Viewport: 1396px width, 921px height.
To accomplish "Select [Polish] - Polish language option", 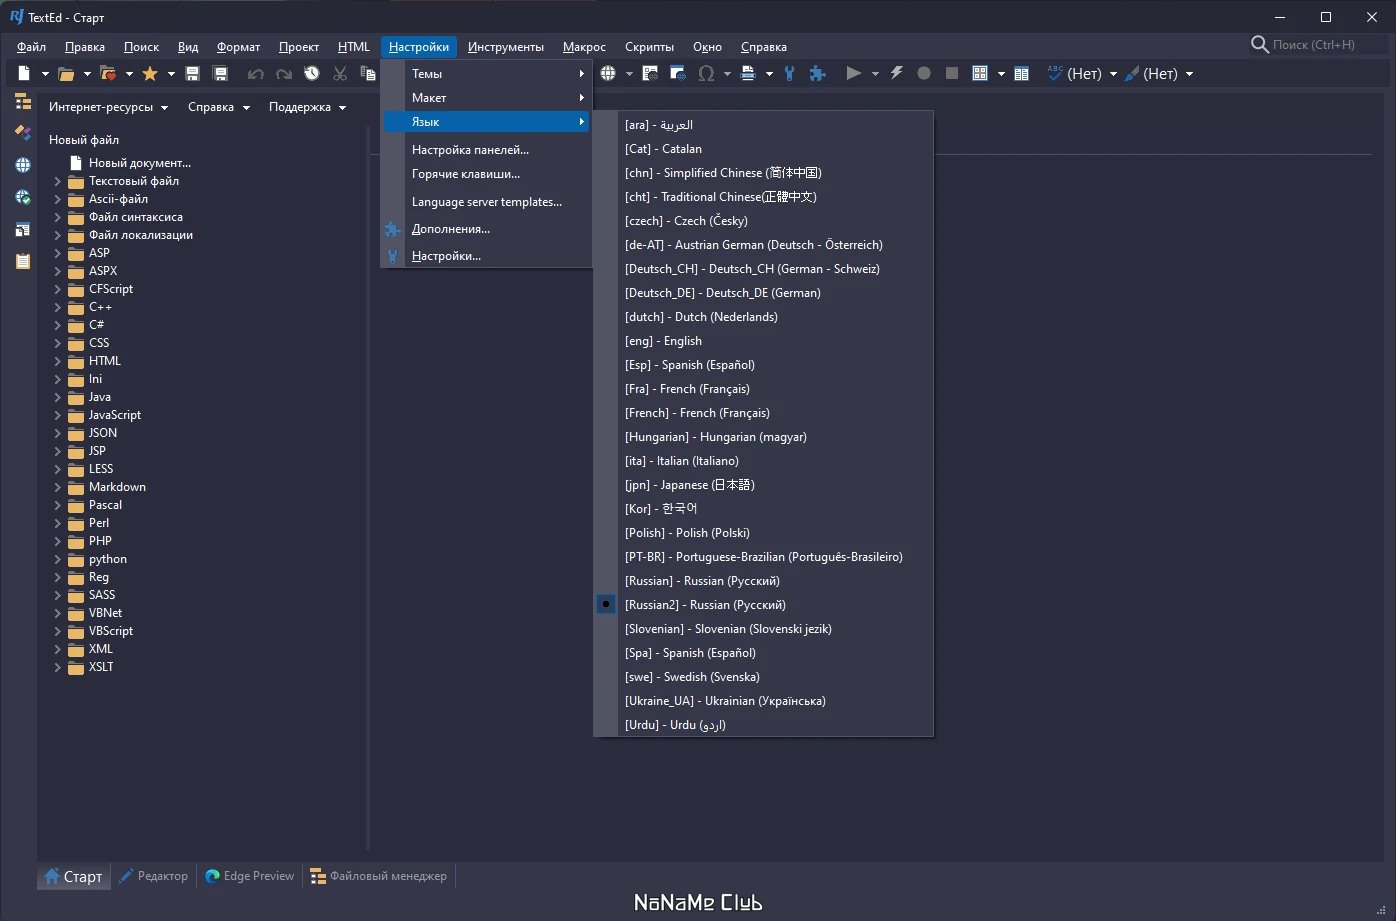I will click(764, 532).
